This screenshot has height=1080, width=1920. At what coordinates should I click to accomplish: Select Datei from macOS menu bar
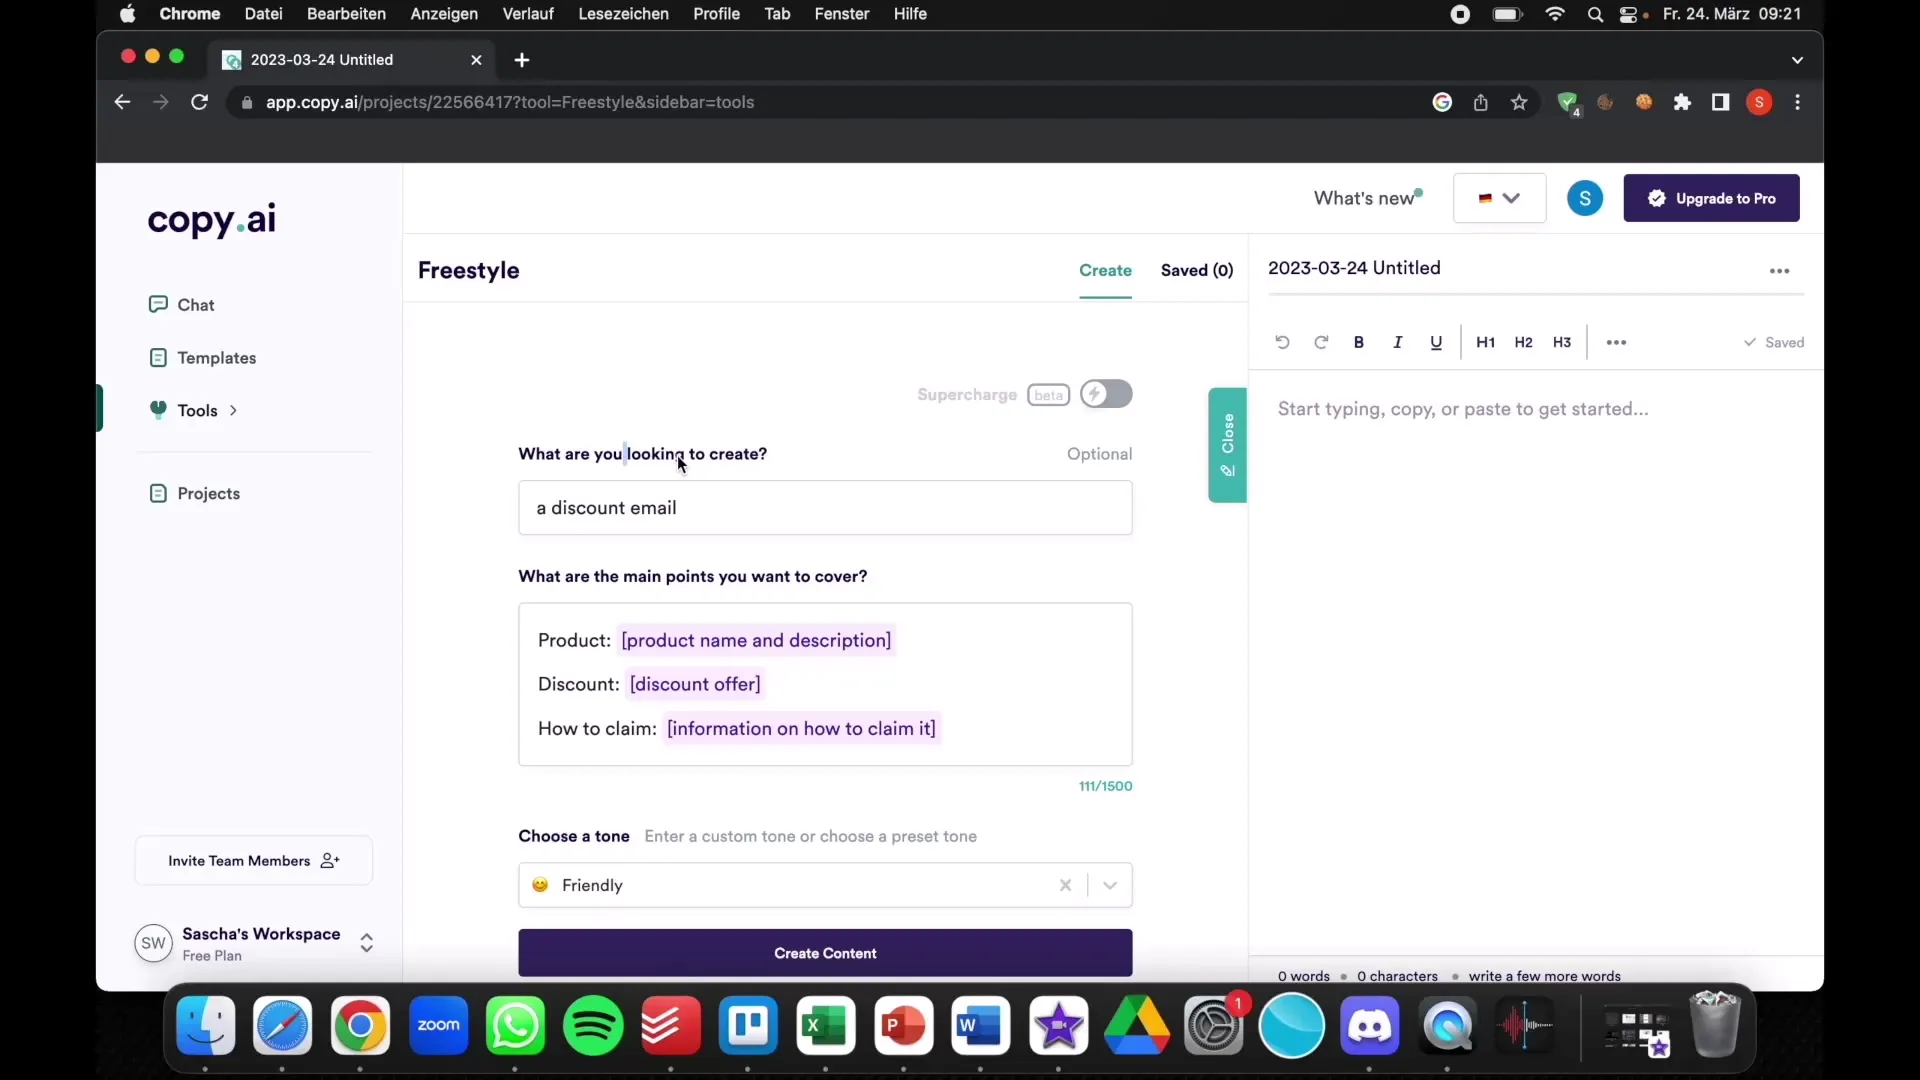pyautogui.click(x=262, y=15)
